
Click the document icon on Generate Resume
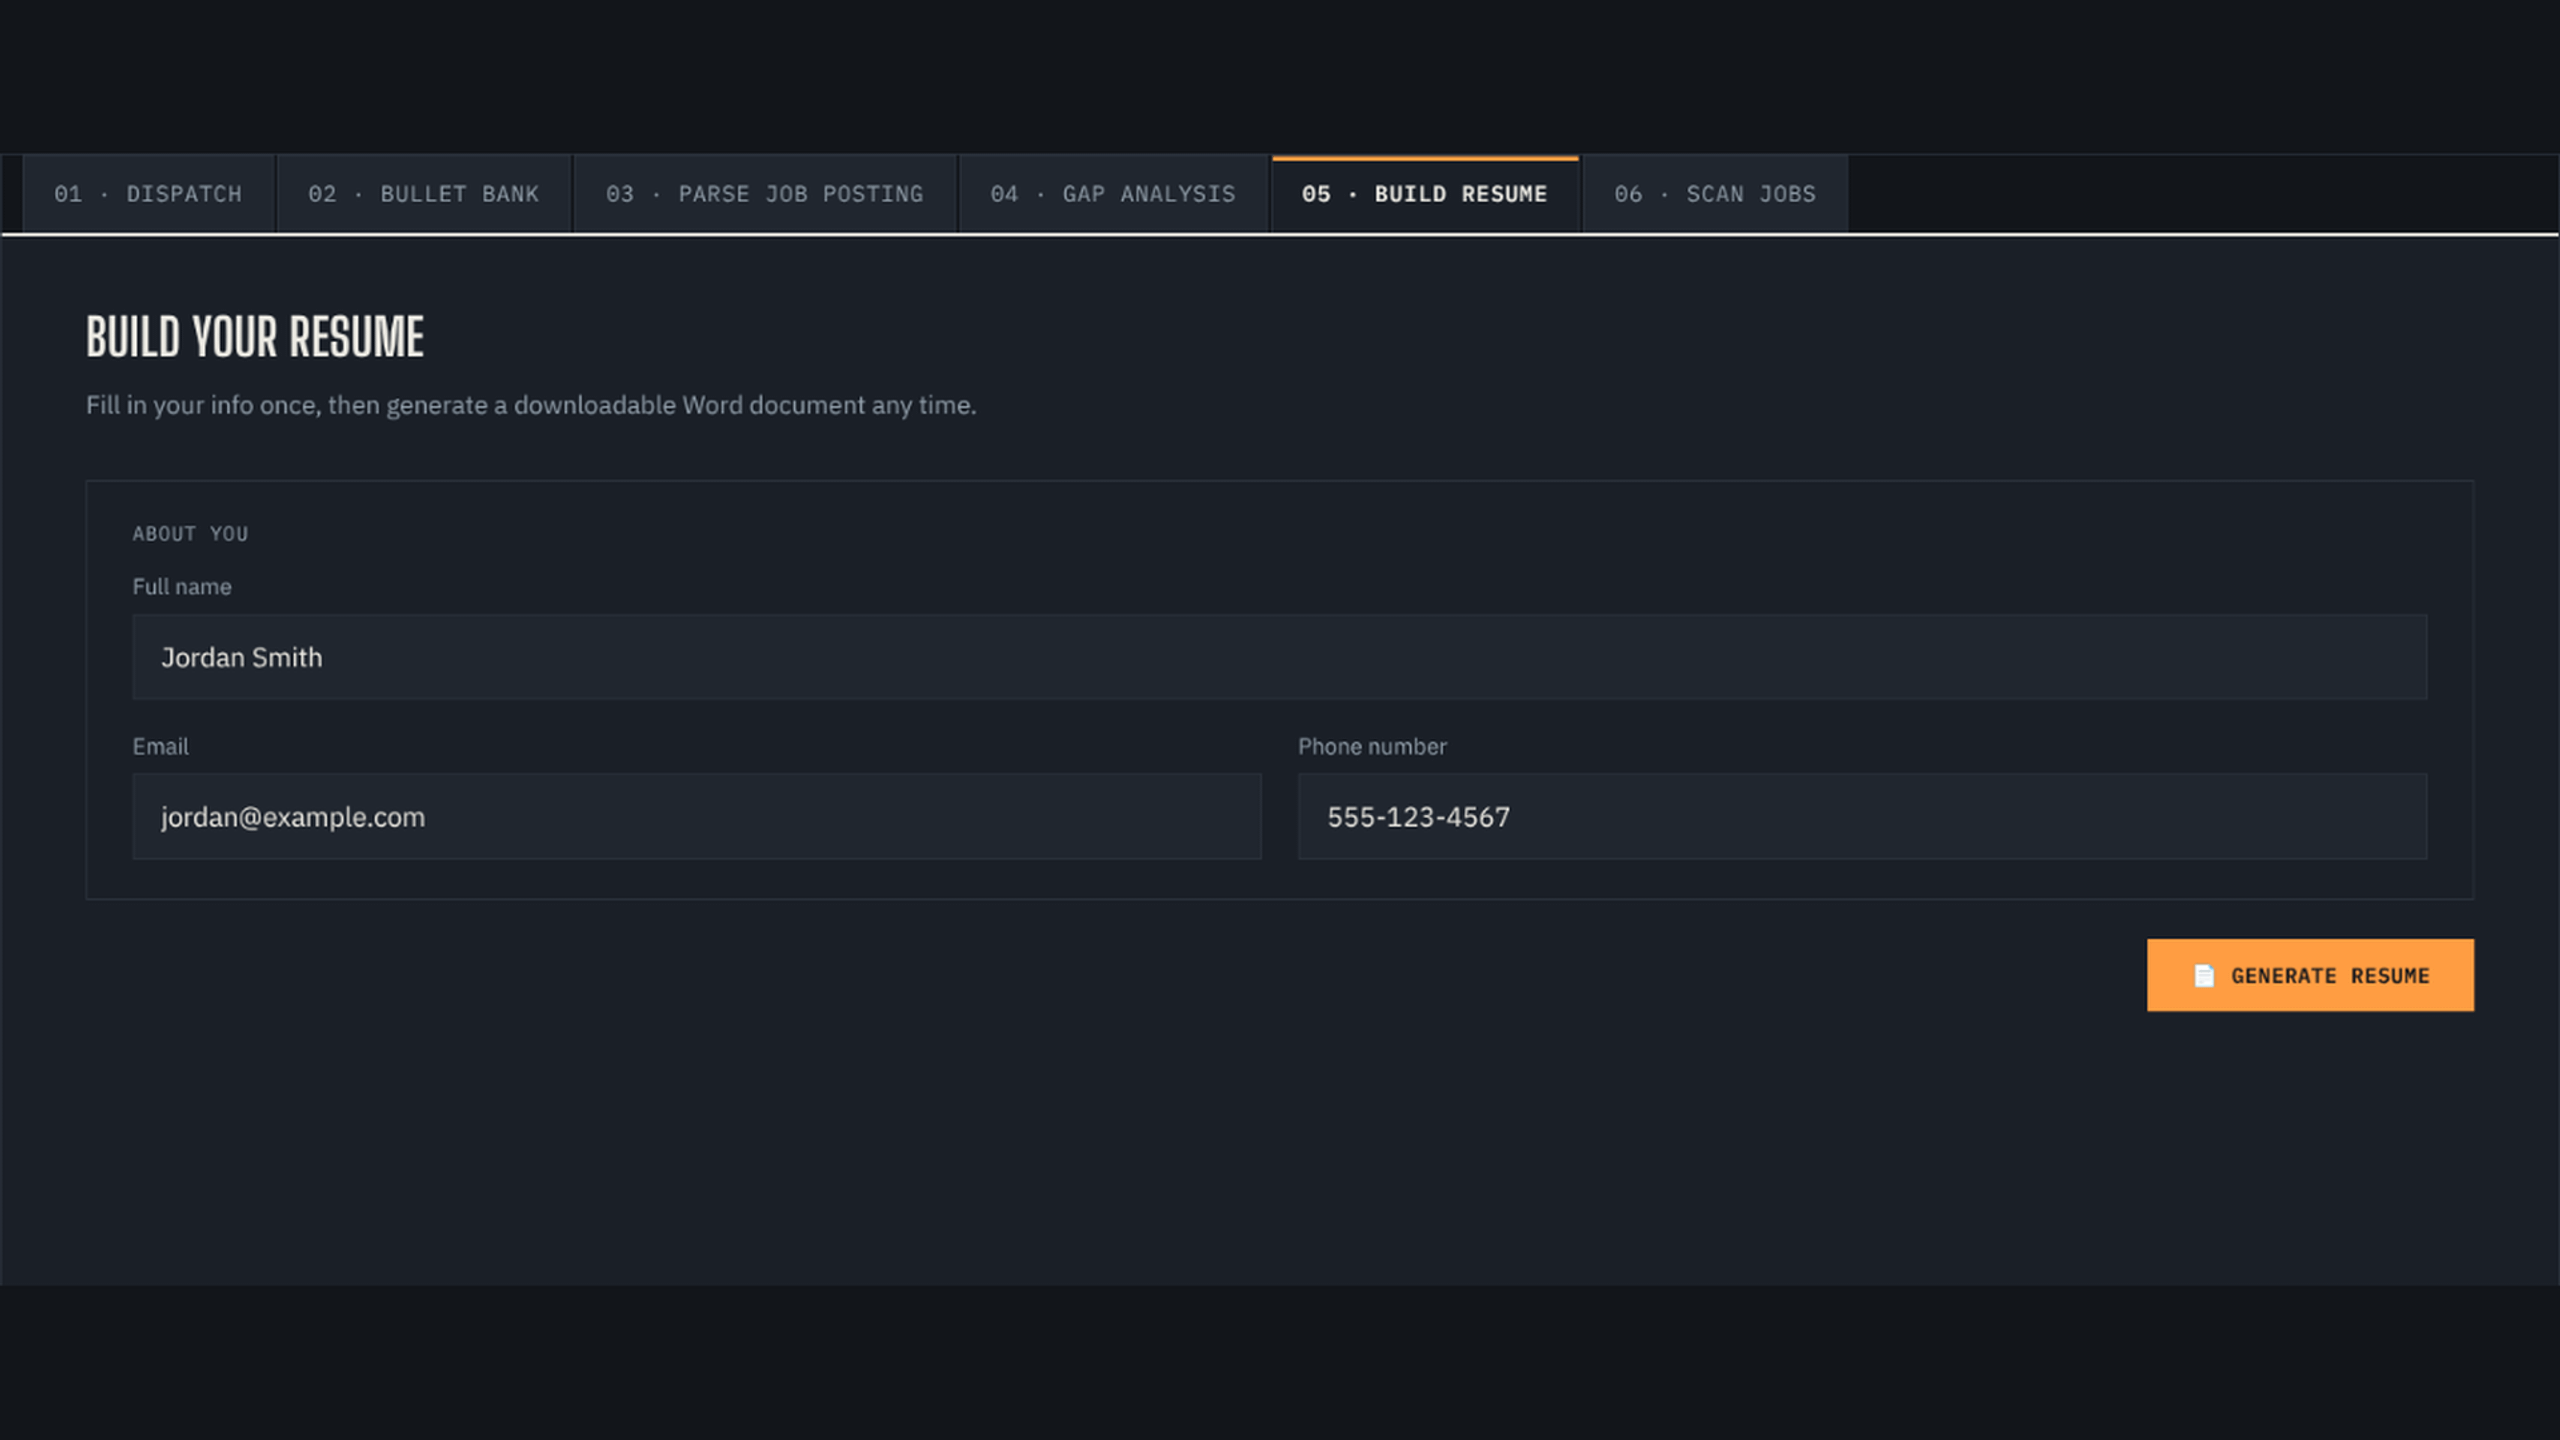(2204, 976)
